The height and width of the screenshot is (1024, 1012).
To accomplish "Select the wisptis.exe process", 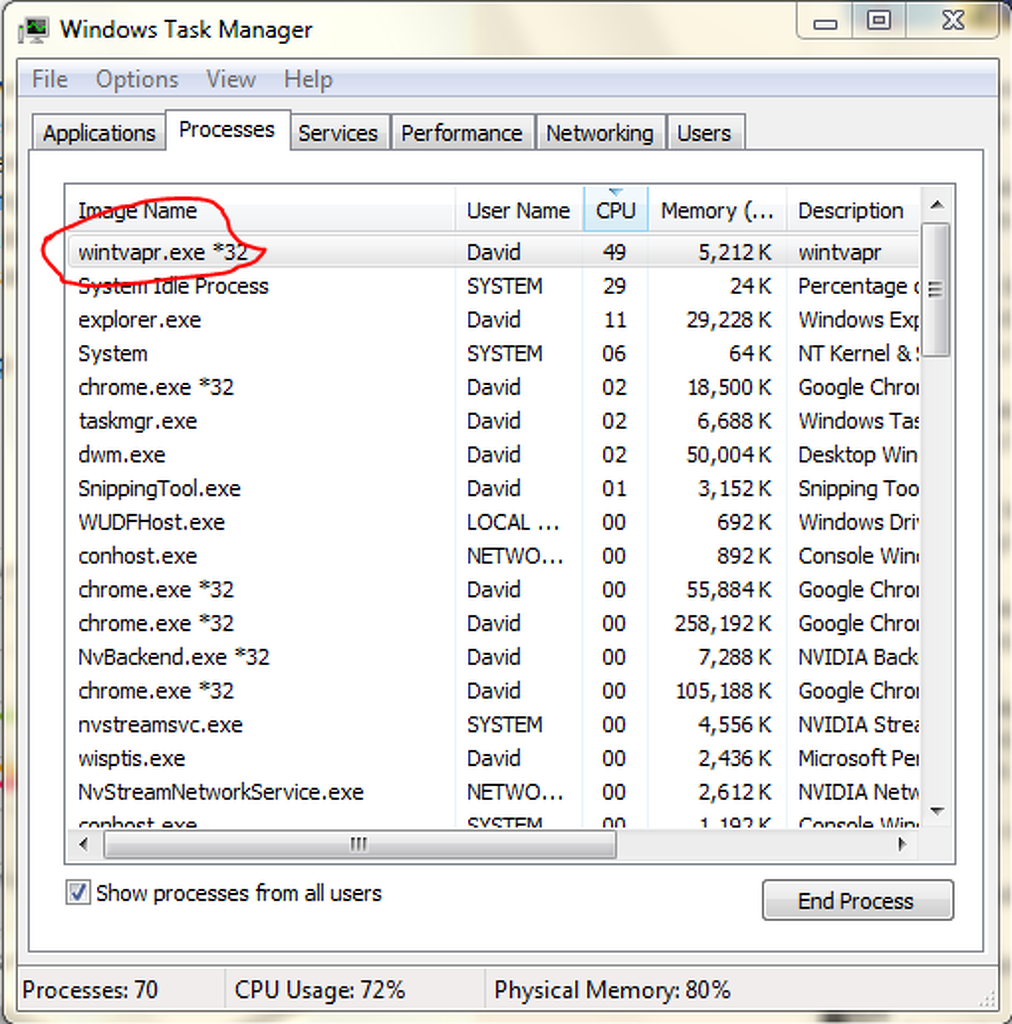I will coord(493,759).
